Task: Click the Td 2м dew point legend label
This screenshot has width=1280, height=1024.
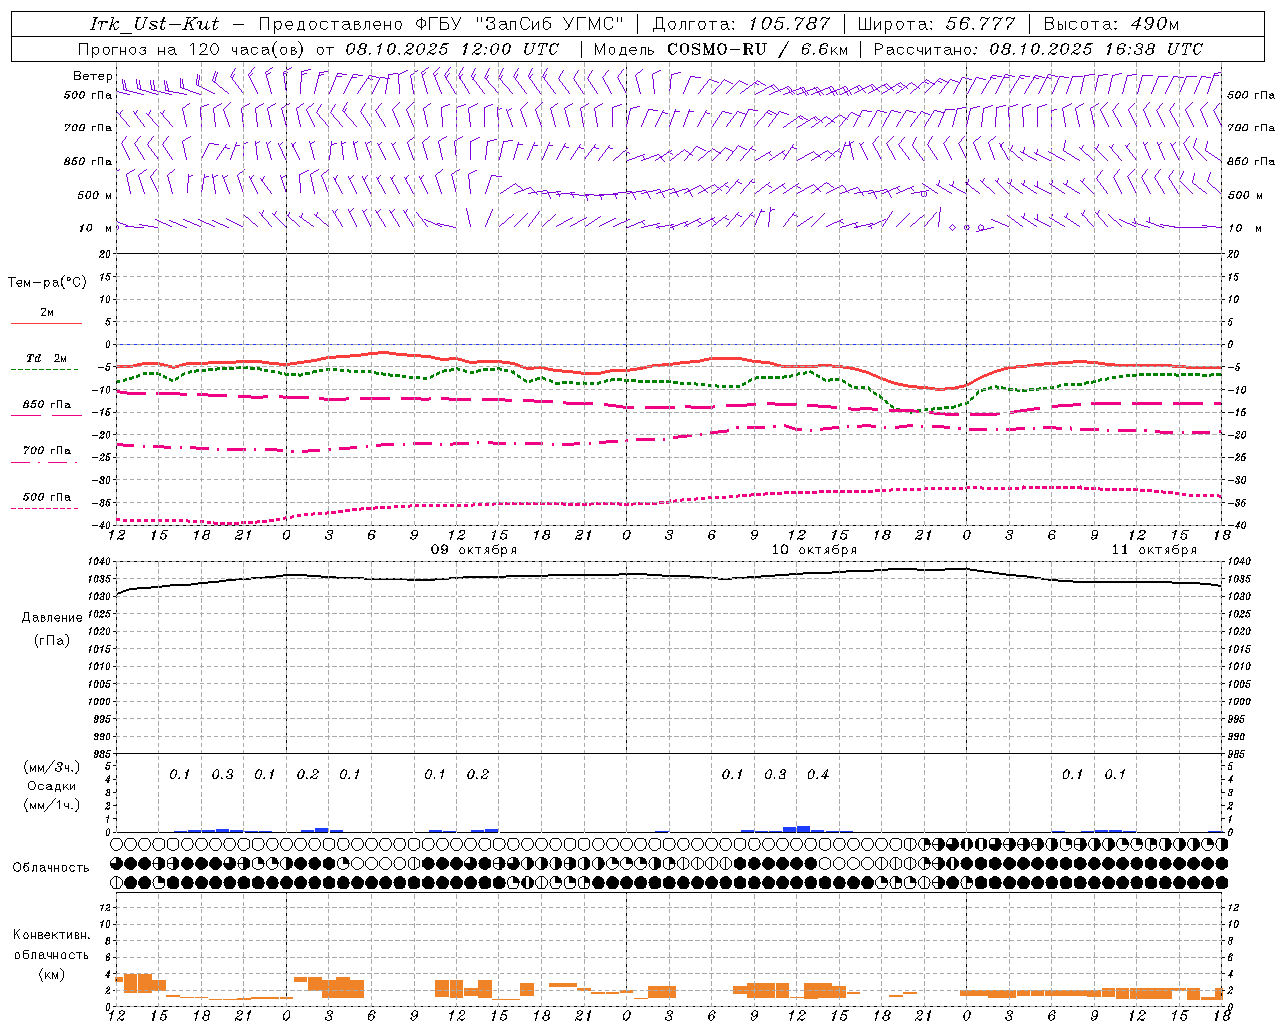Action: 46,358
